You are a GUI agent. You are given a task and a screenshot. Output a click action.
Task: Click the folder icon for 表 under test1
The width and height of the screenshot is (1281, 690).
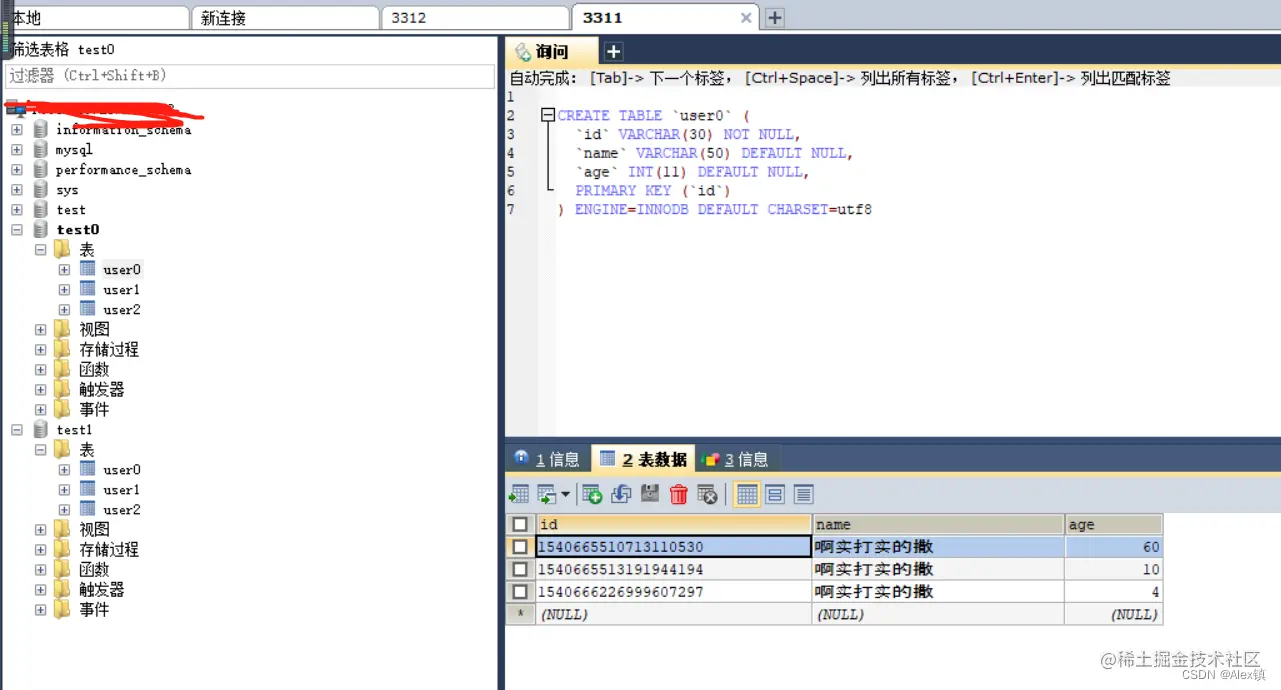pos(62,449)
